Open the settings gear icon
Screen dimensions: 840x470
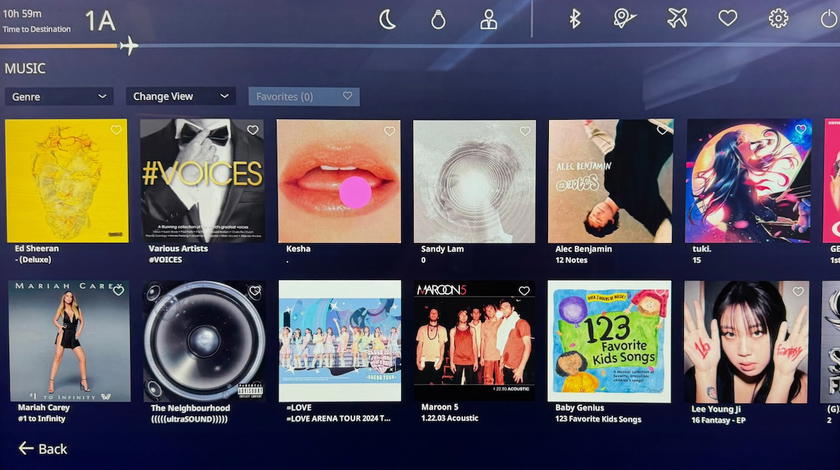coord(778,18)
